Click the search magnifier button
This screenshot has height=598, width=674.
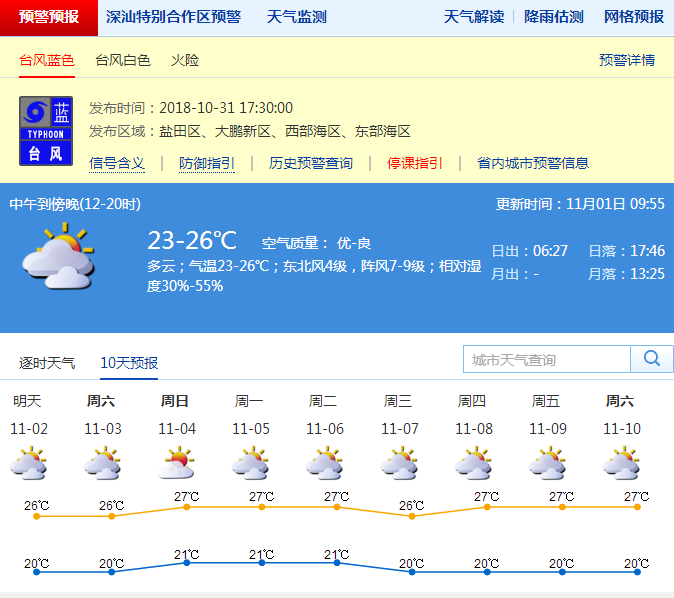pyautogui.click(x=652, y=359)
